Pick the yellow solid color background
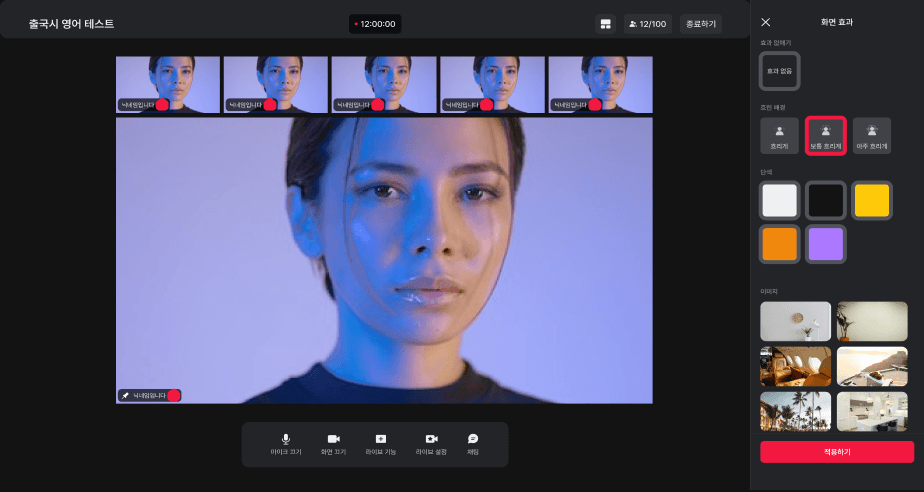Screen dimensions: 924x492 pyautogui.click(x=871, y=200)
